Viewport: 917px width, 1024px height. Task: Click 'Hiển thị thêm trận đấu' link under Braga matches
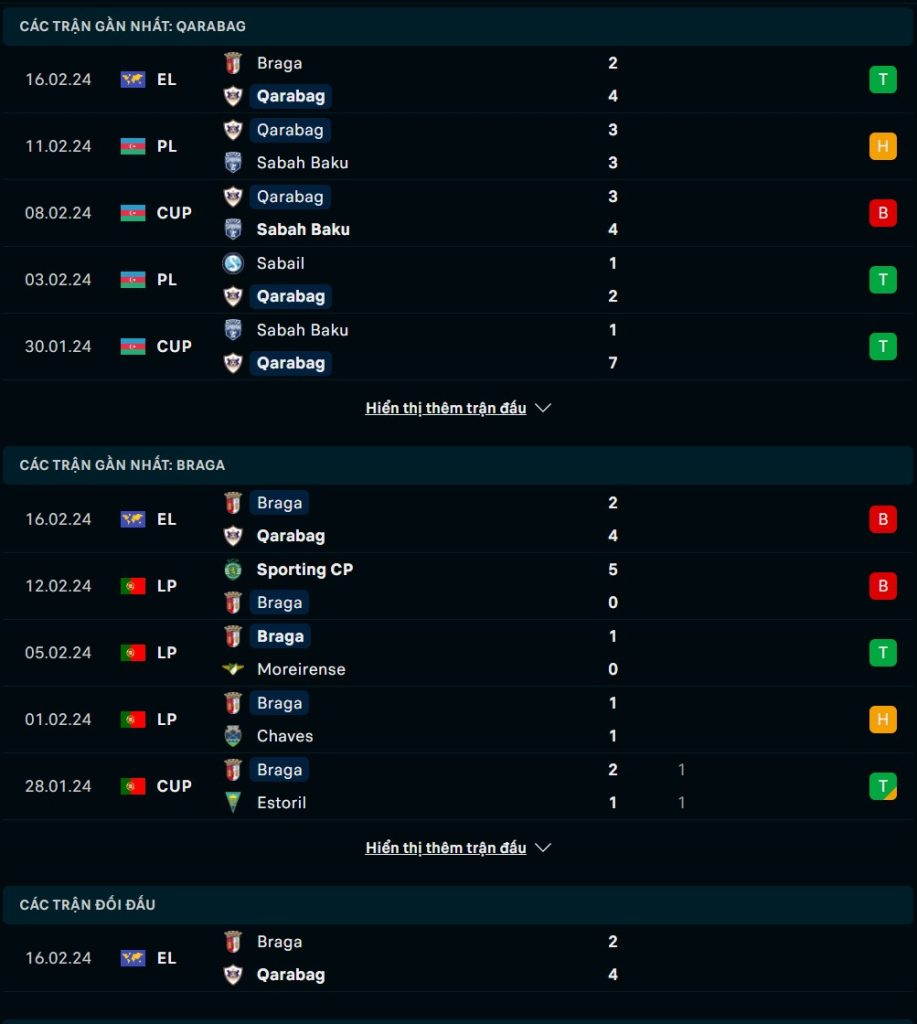point(445,848)
